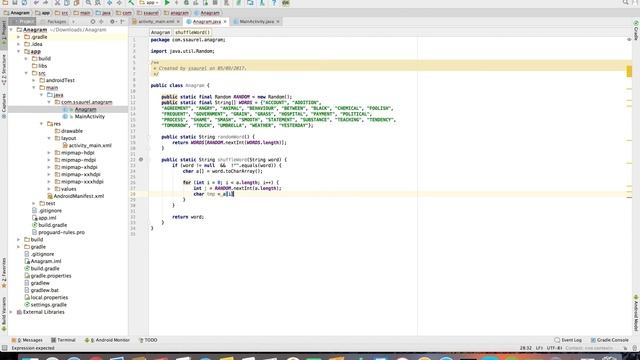Toggle the Structure side tab
This screenshot has width=640, height=360.
4,70
